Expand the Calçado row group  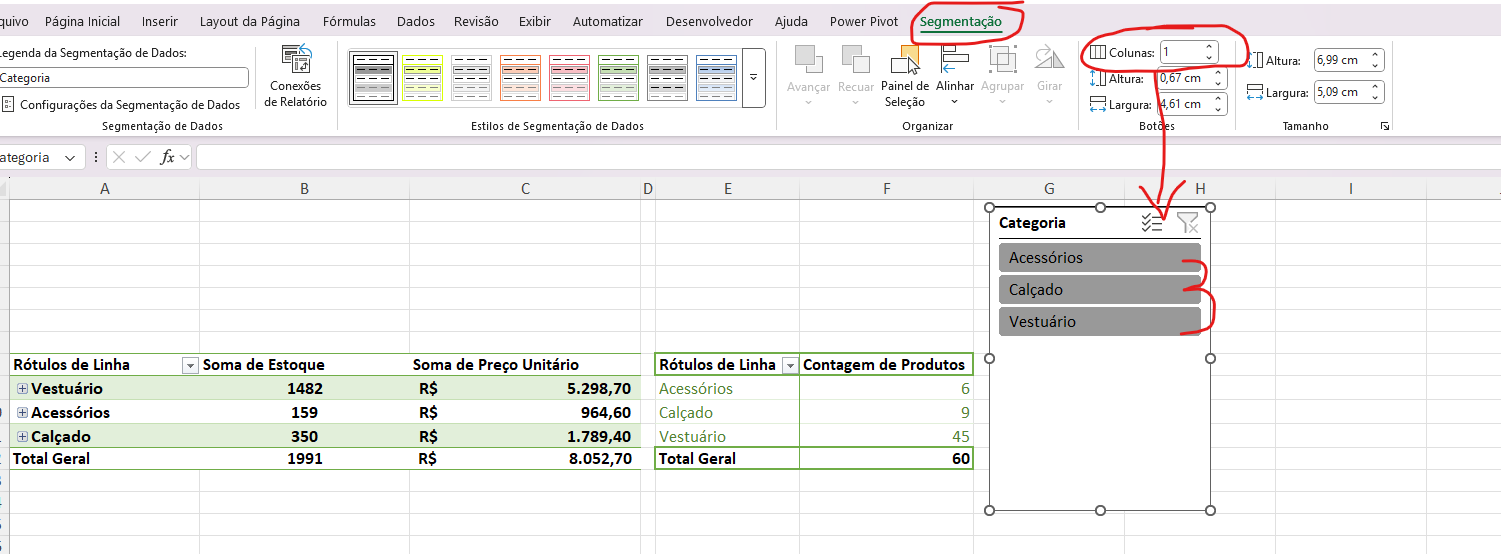pyautogui.click(x=22, y=437)
